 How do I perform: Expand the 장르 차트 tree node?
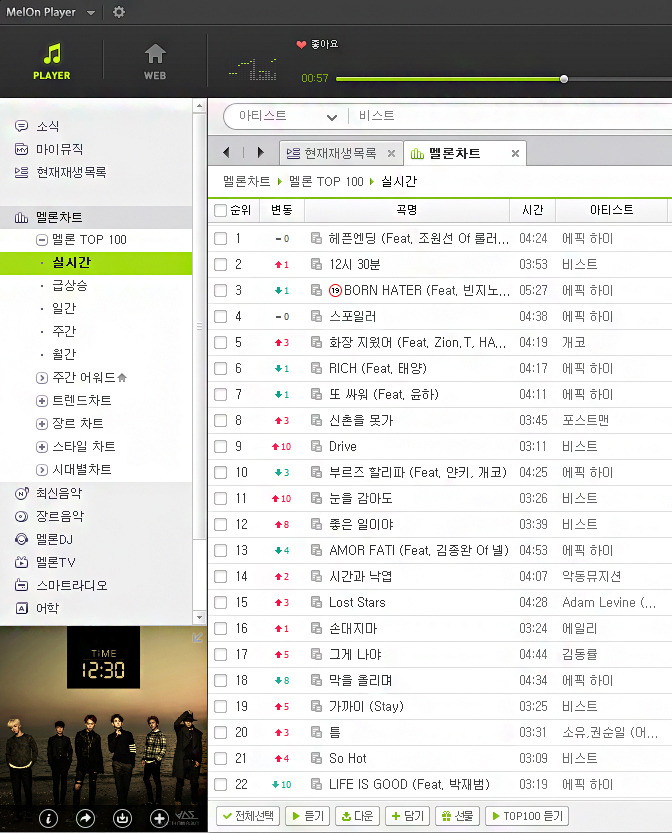coord(41,424)
